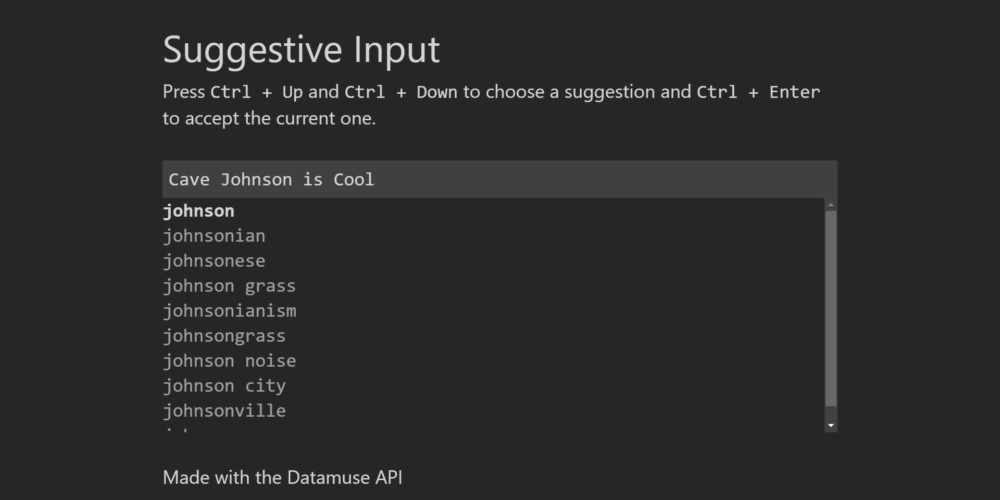Pick the "johnsongrass" suggestion

point(224,335)
